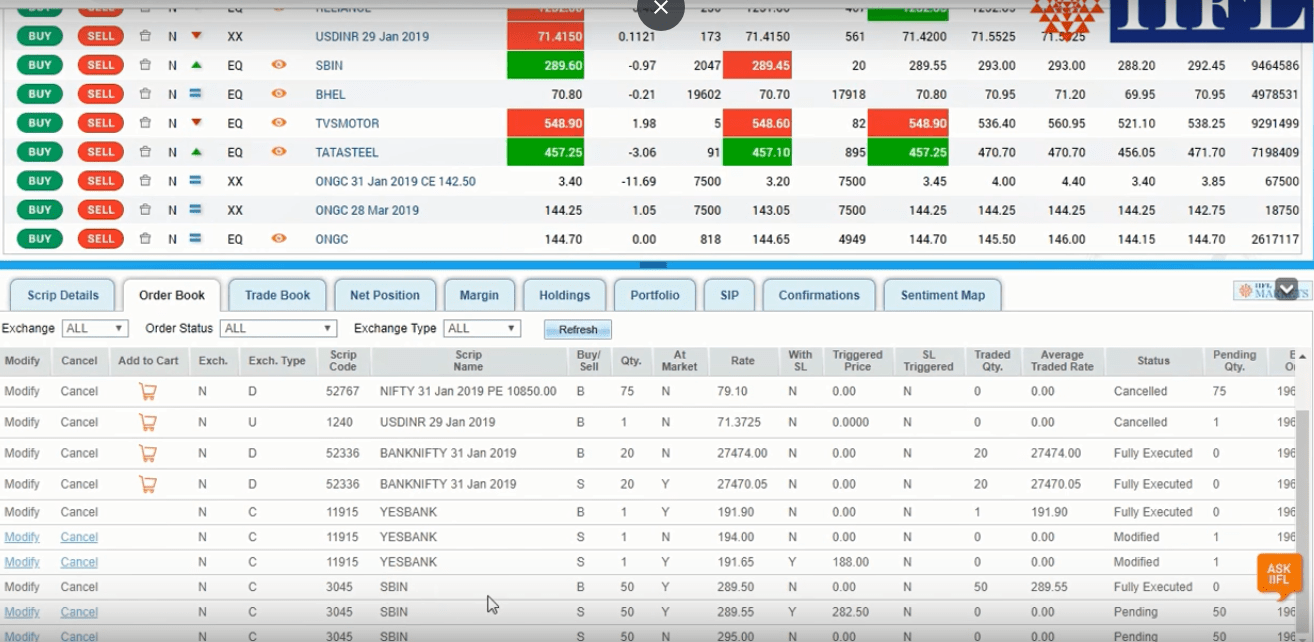Screen dimensions: 1314x642
Task: Add BANKNIFTY buy order at 27474.00 to cart
Action: (148, 453)
